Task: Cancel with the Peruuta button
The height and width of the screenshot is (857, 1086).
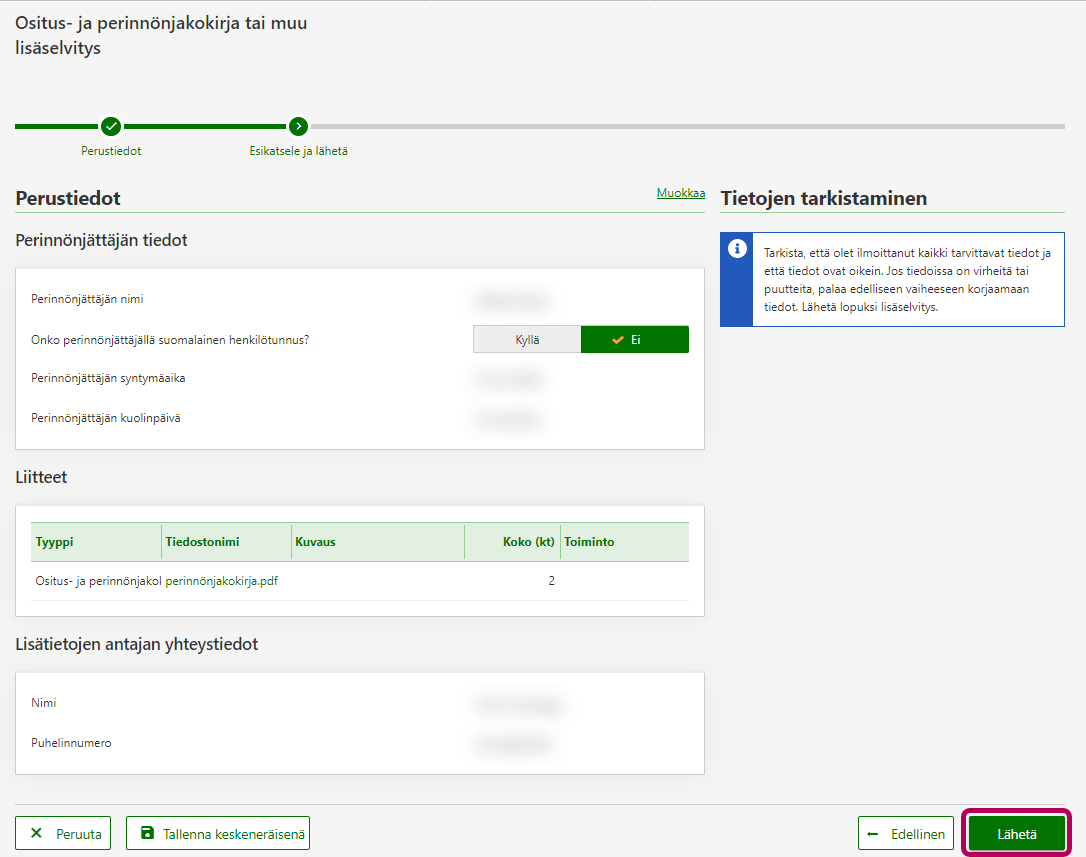Action: tap(63, 833)
